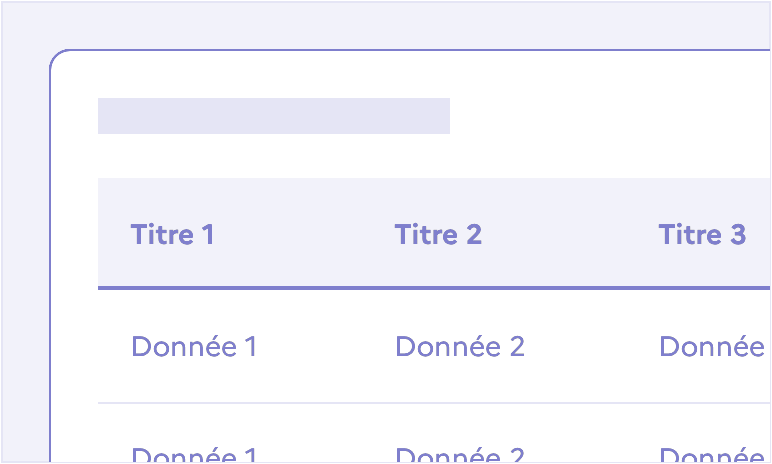Image resolution: width=772 pixels, height=464 pixels.
Task: Click Donnée 1 in the second row
Action: (194, 455)
